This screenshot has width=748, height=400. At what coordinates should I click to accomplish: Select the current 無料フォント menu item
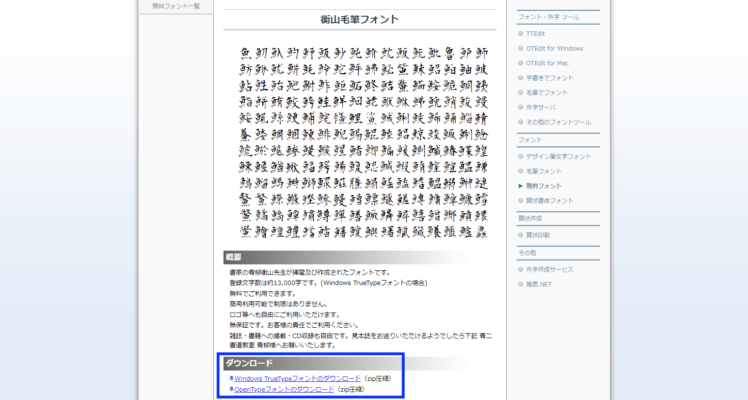(543, 186)
